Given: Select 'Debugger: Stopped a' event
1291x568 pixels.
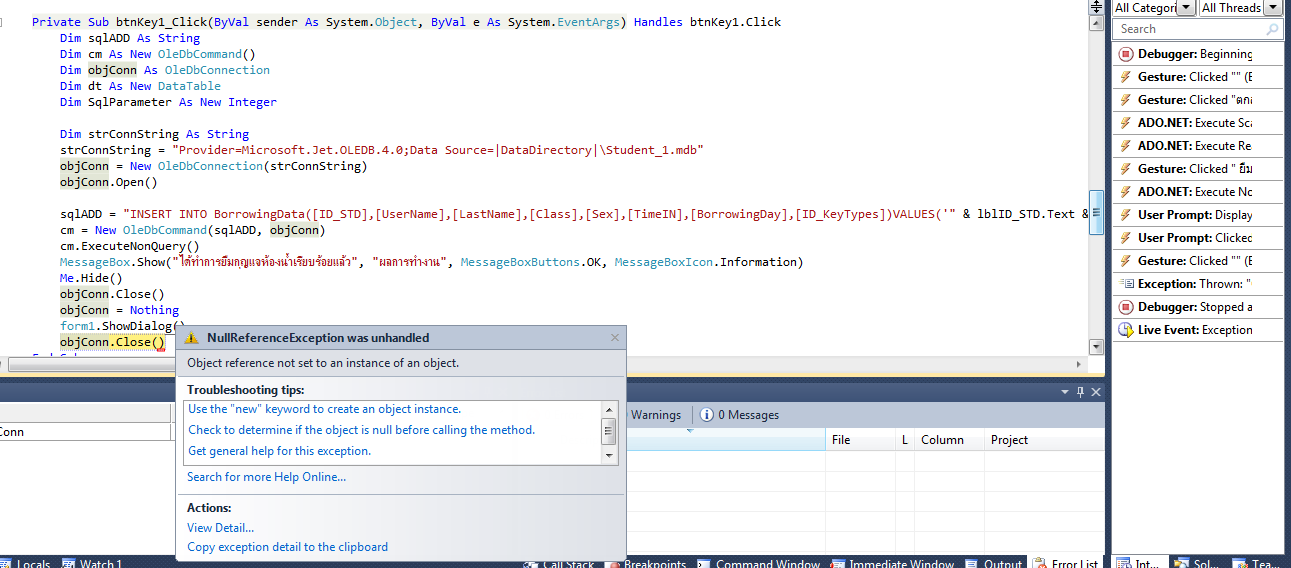Looking at the screenshot, I should click(x=1198, y=307).
